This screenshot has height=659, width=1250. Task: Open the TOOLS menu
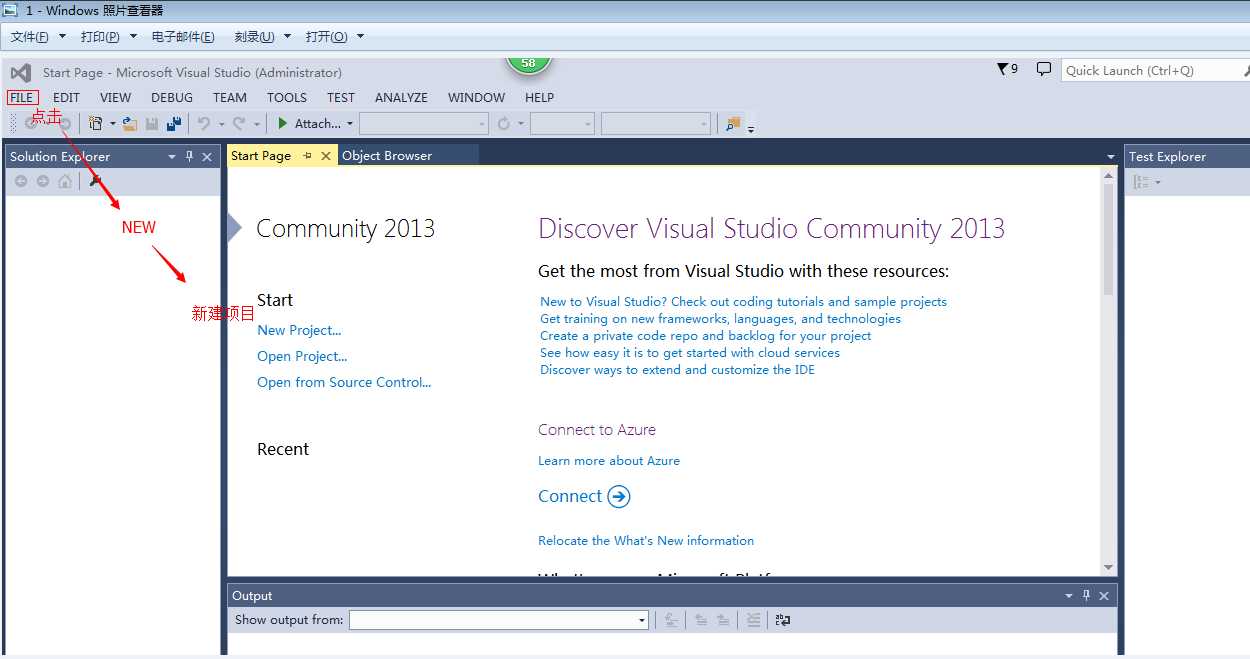click(x=287, y=97)
